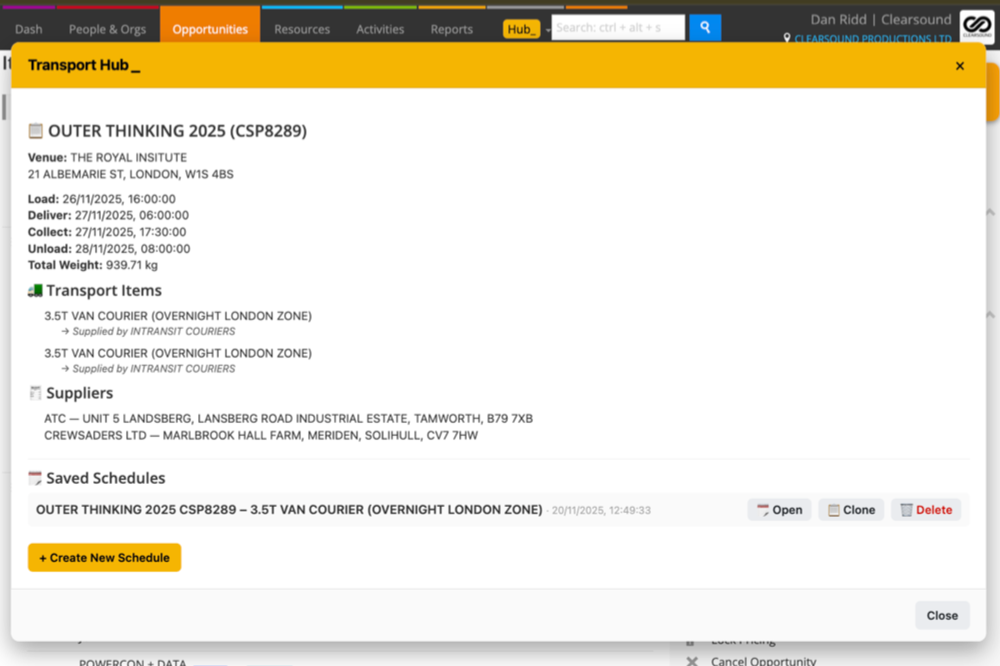Click the document icon by Suppliers
This screenshot has height=666, width=1000.
point(35,393)
